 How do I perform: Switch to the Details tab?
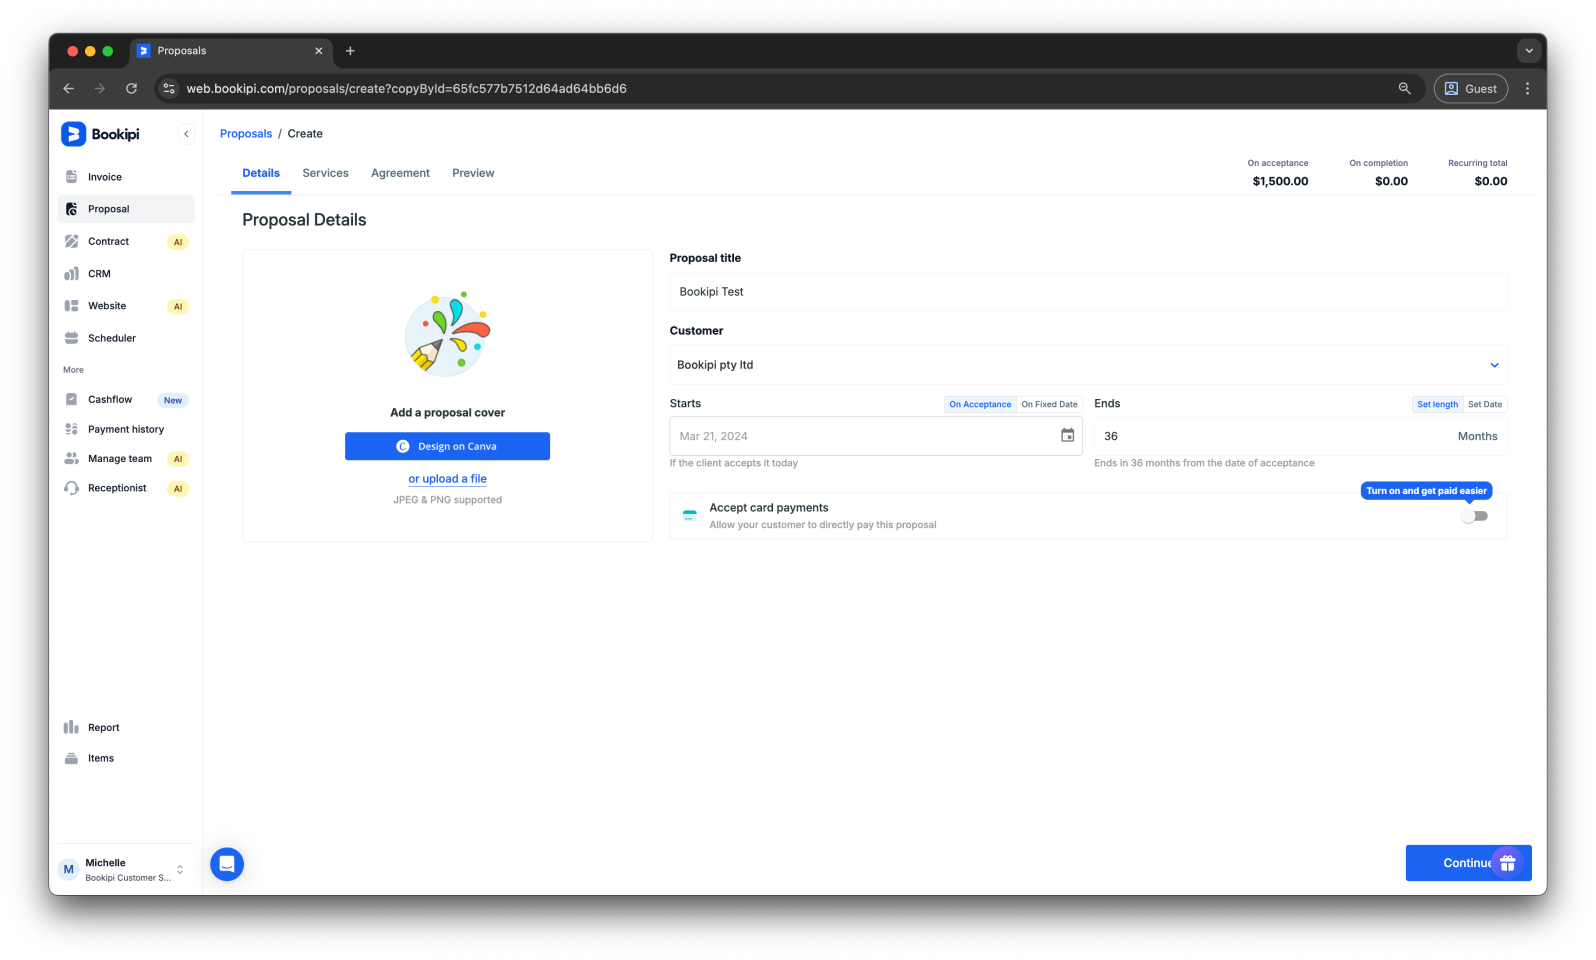[261, 173]
